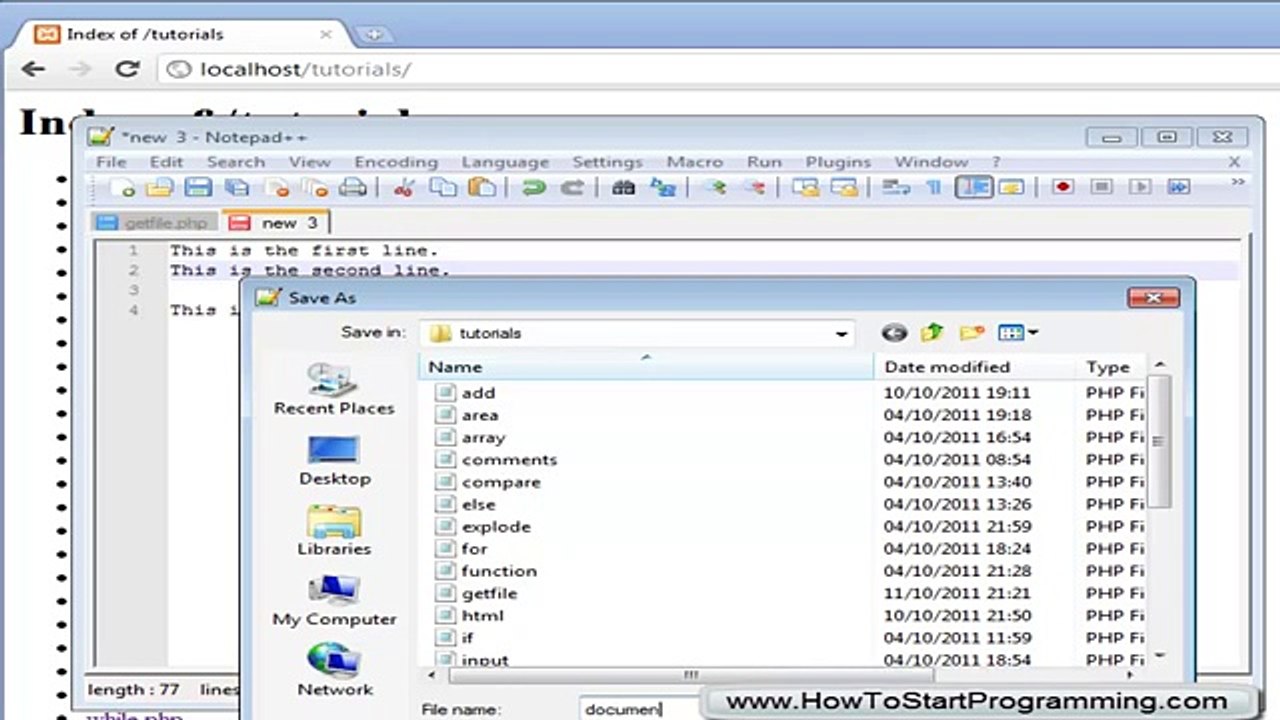Select Desktop in Save As sidebar
1280x720 pixels.
[x=334, y=461]
